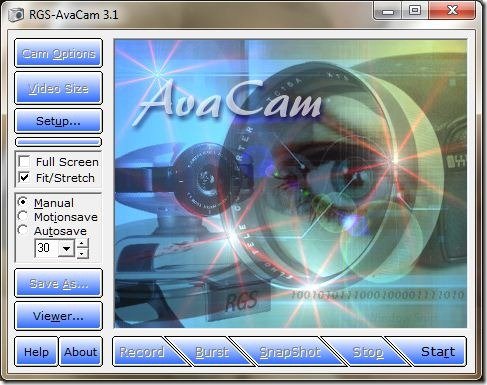Open the Cam Options button

58,53
